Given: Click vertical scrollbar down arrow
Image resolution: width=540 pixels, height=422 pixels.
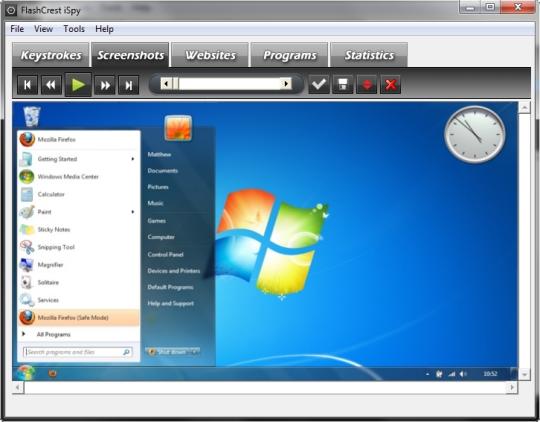Looking at the screenshot, I should (x=524, y=374).
